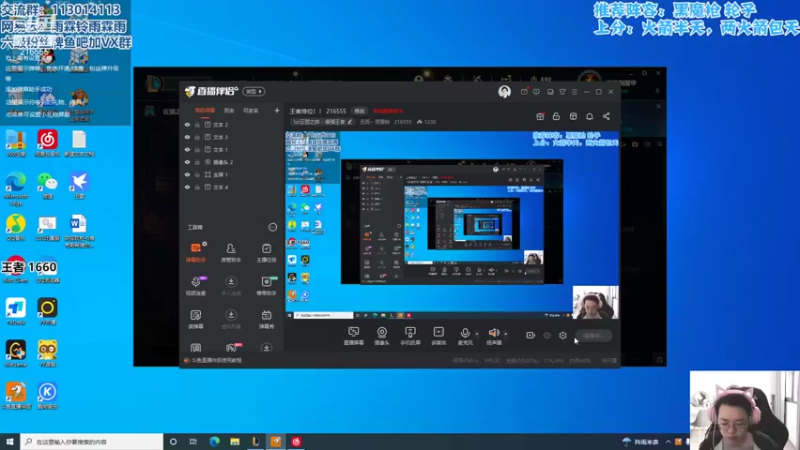This screenshot has height=450, width=800.
Task: Select the 文本 4 source row
Action: [232, 187]
